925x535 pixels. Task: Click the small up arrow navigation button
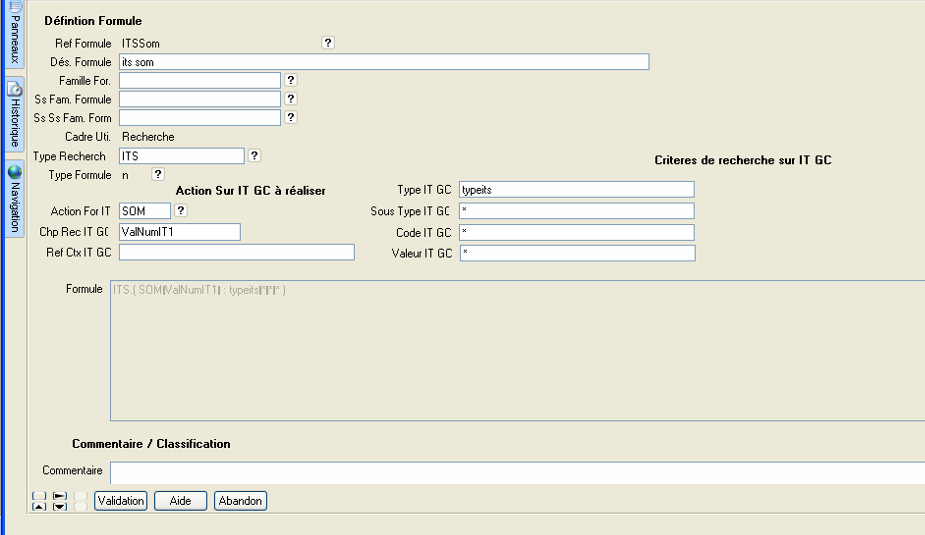(39, 506)
